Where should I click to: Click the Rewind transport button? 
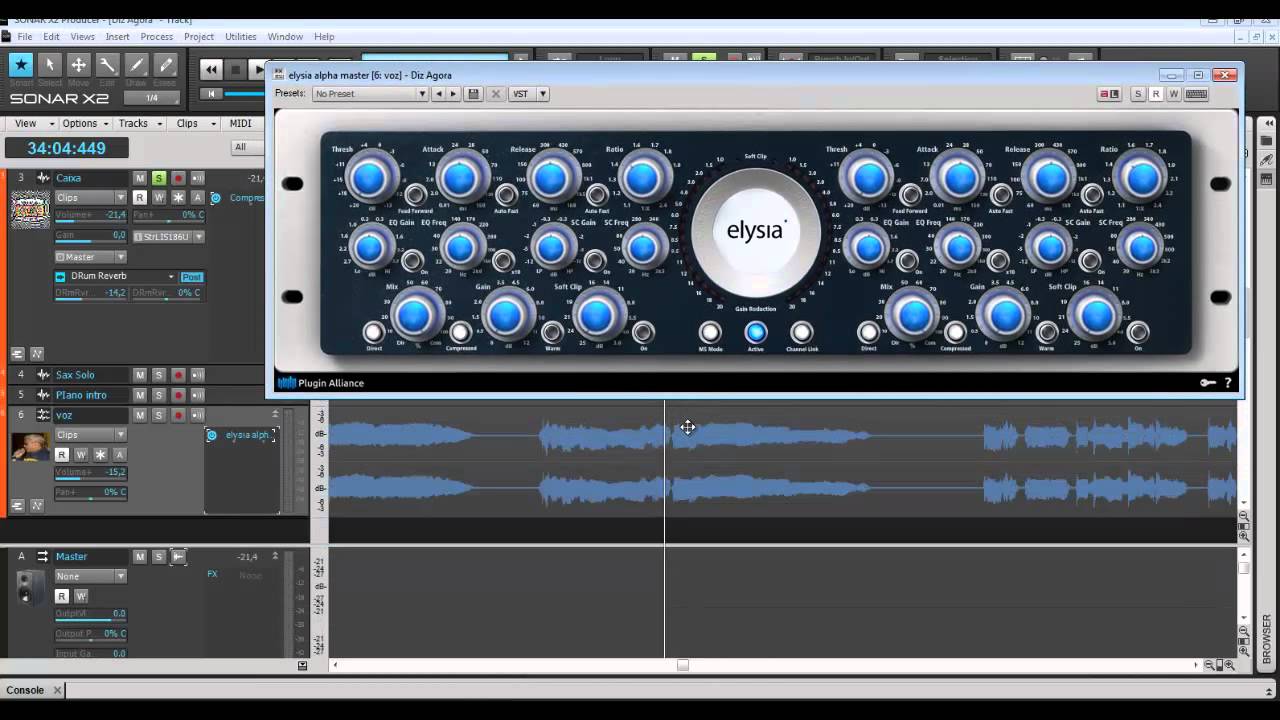pos(210,69)
